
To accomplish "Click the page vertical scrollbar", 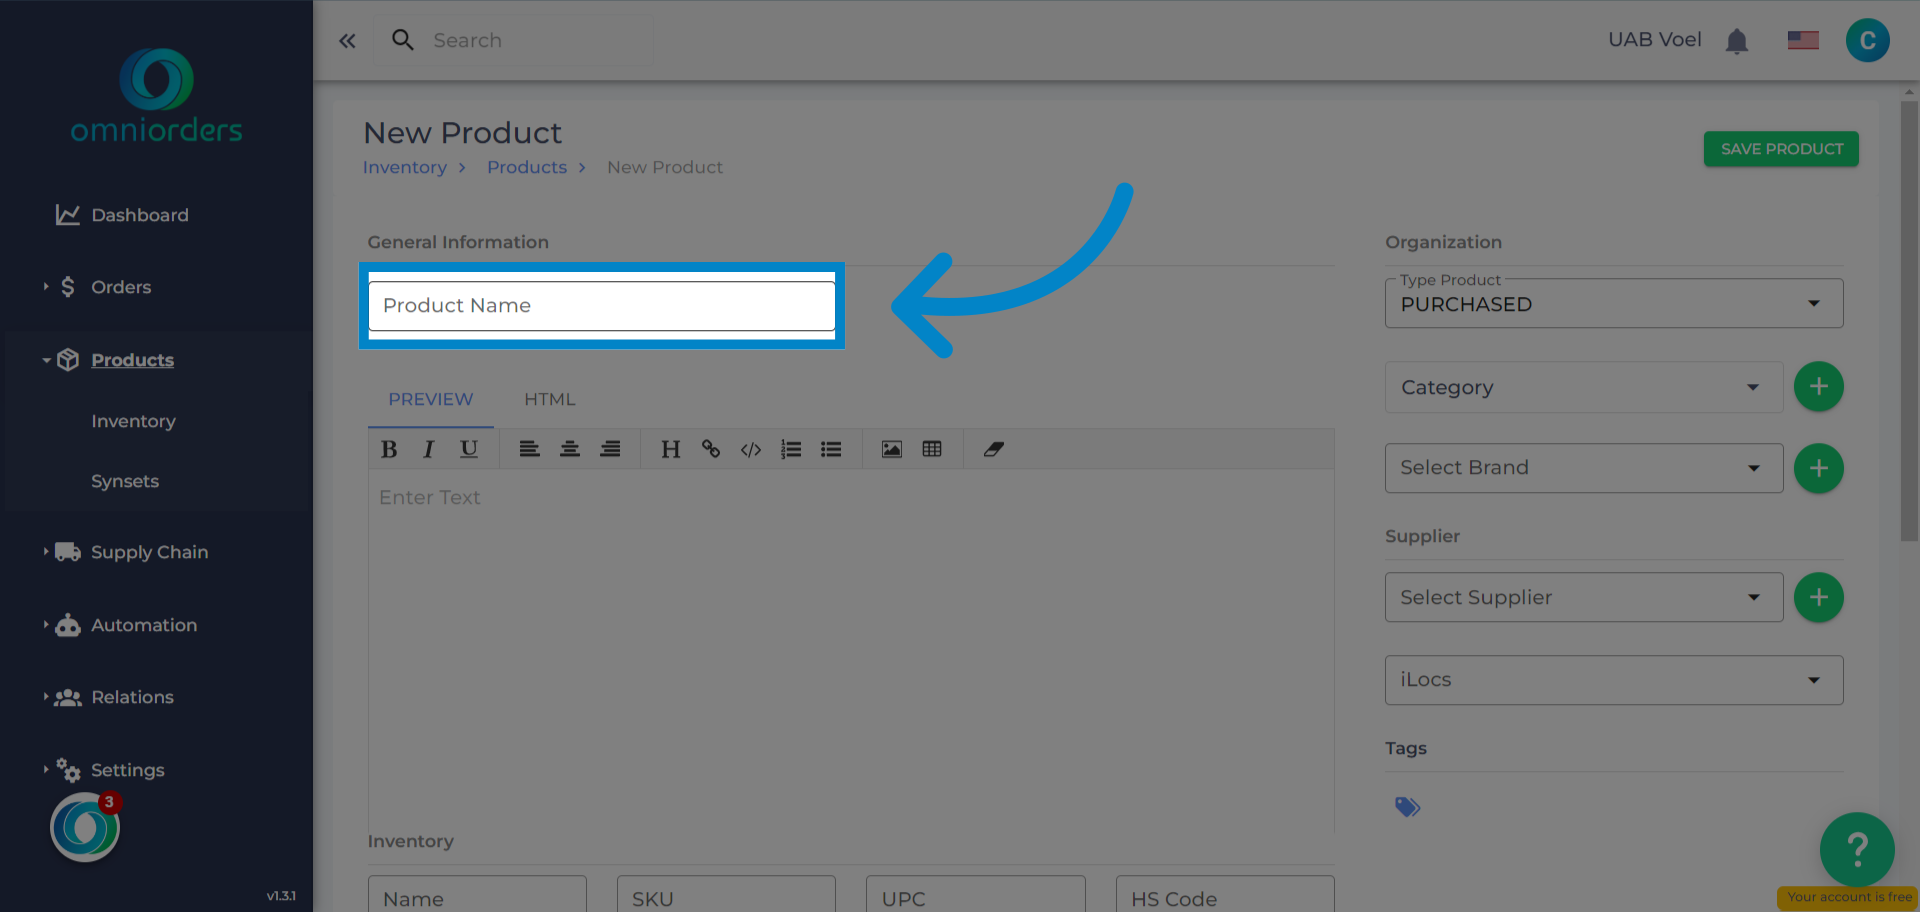I will tap(1909, 320).
